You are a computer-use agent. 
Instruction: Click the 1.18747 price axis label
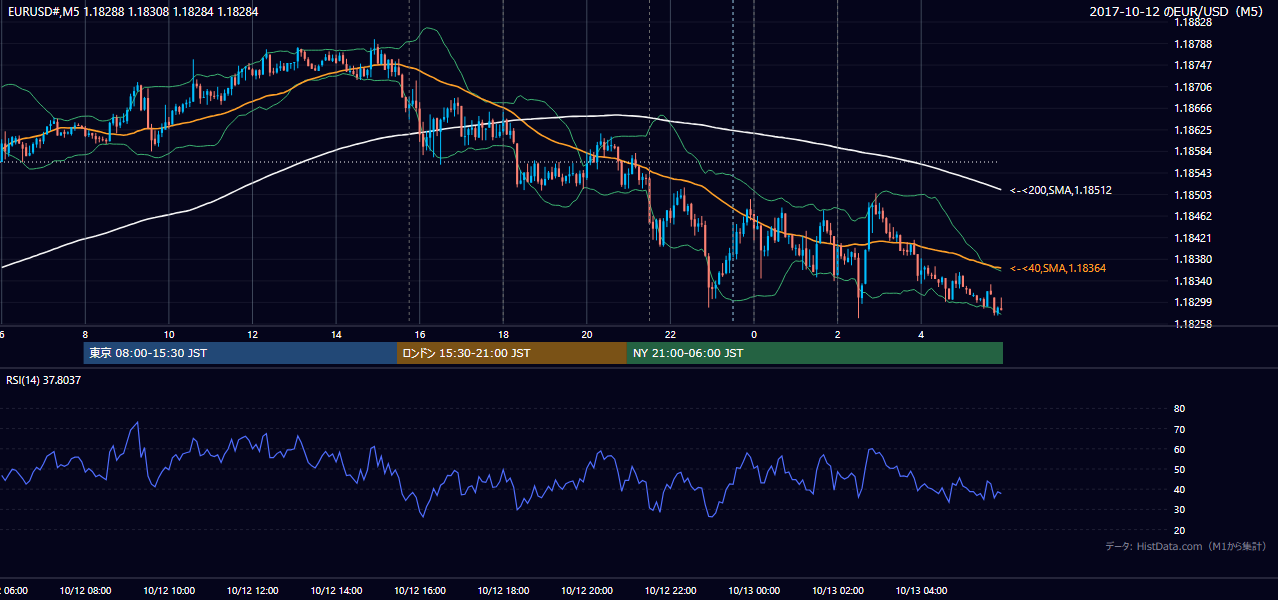pyautogui.click(x=1194, y=65)
